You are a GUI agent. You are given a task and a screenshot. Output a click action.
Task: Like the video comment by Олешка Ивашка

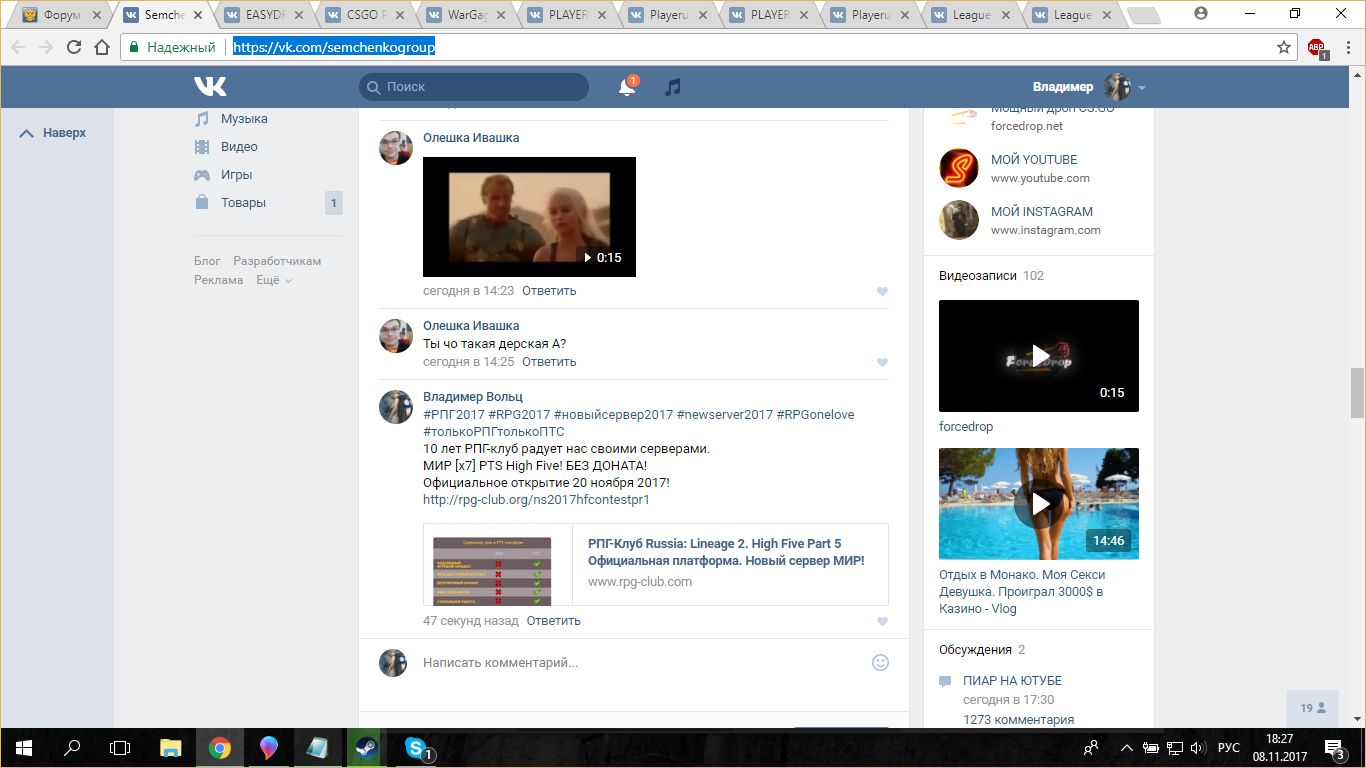coord(882,292)
